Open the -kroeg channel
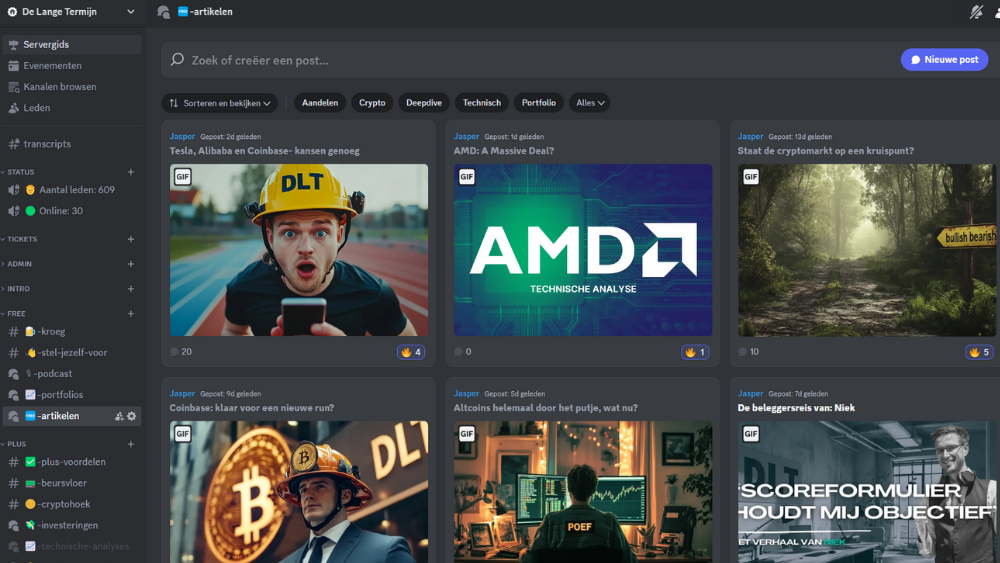The image size is (1000, 563). 71,332
